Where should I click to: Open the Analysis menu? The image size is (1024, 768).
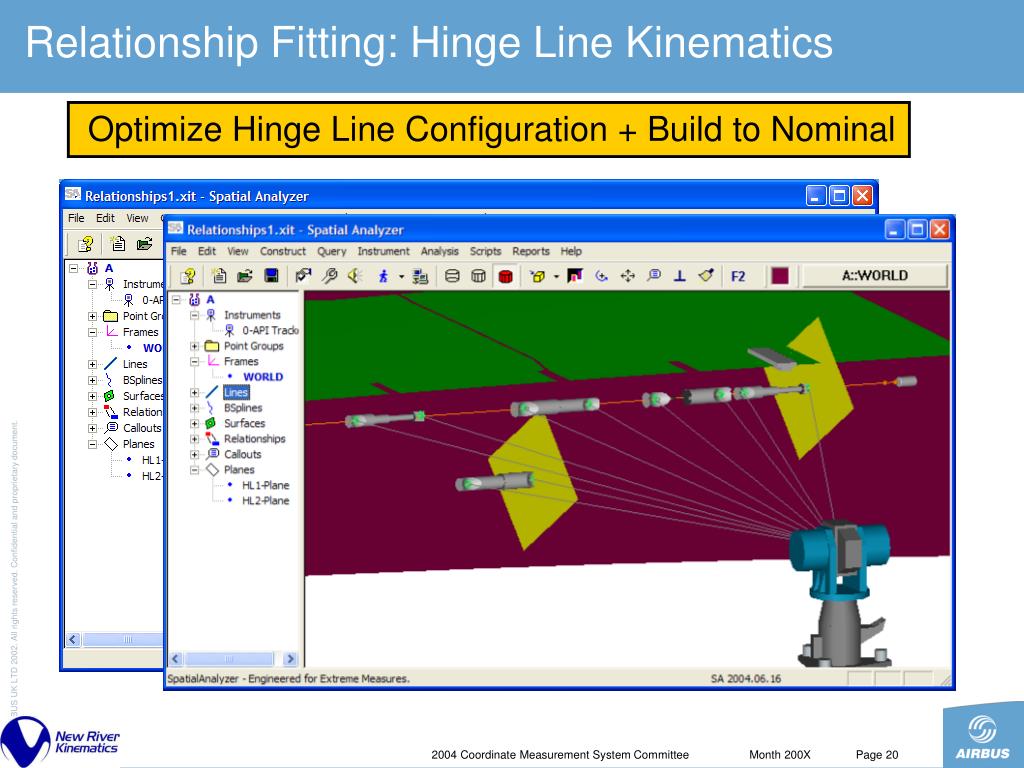[440, 251]
